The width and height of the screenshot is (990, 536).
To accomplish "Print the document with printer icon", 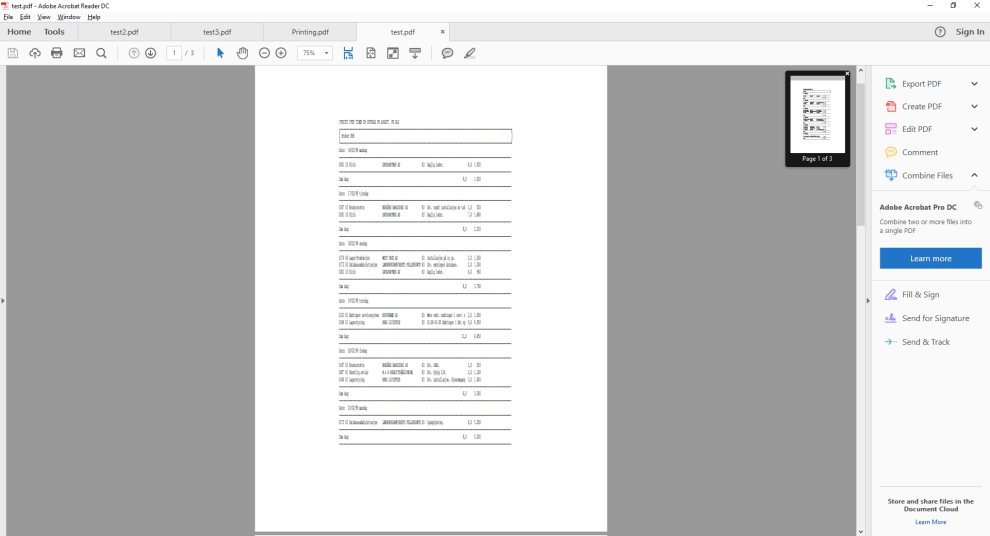I will pos(57,53).
